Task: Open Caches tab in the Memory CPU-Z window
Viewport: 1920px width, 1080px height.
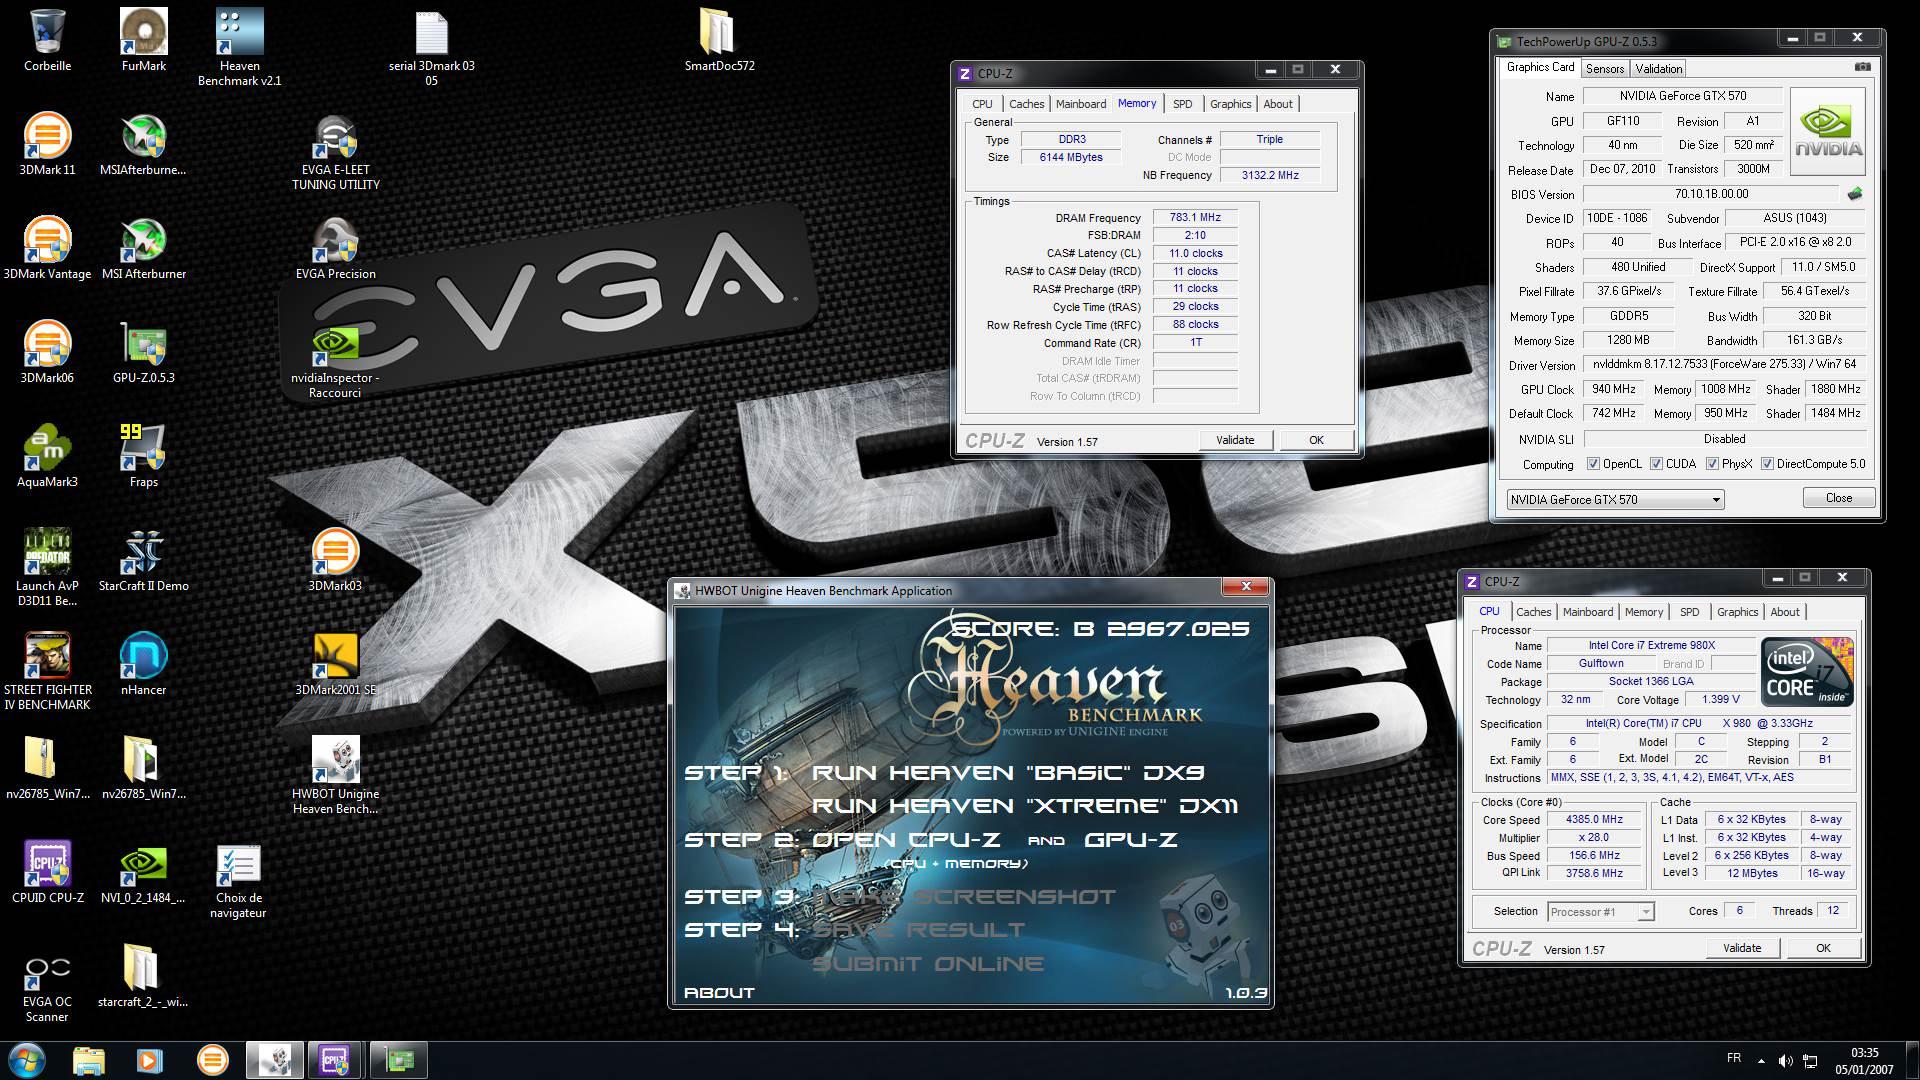Action: 1026,104
